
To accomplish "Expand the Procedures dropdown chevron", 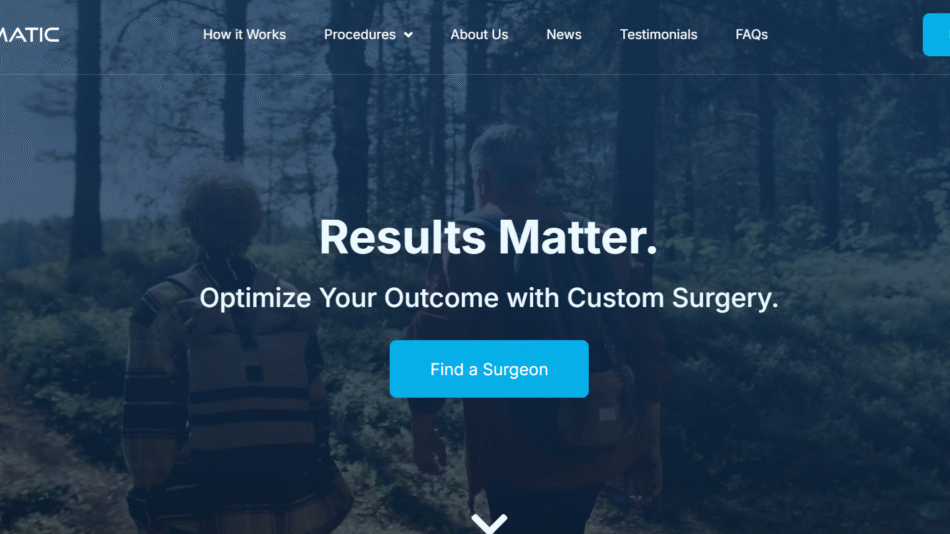I will point(409,35).
